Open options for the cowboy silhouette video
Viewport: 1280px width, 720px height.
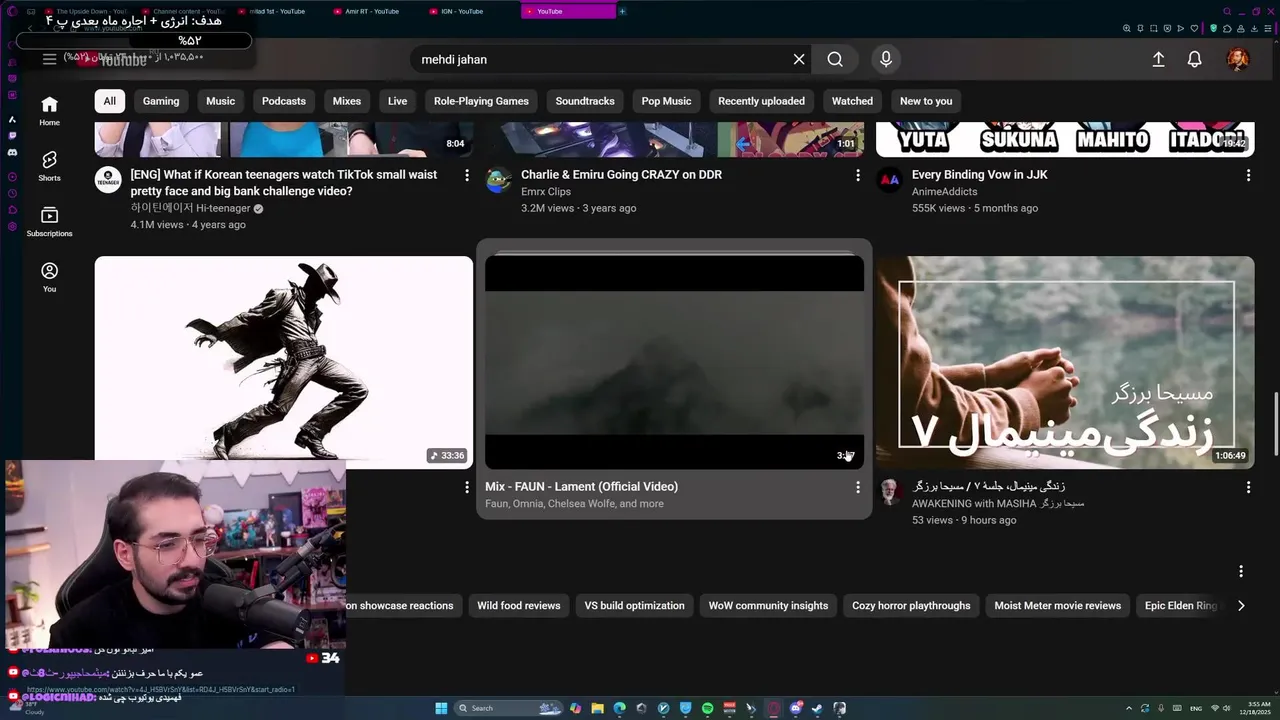466,487
